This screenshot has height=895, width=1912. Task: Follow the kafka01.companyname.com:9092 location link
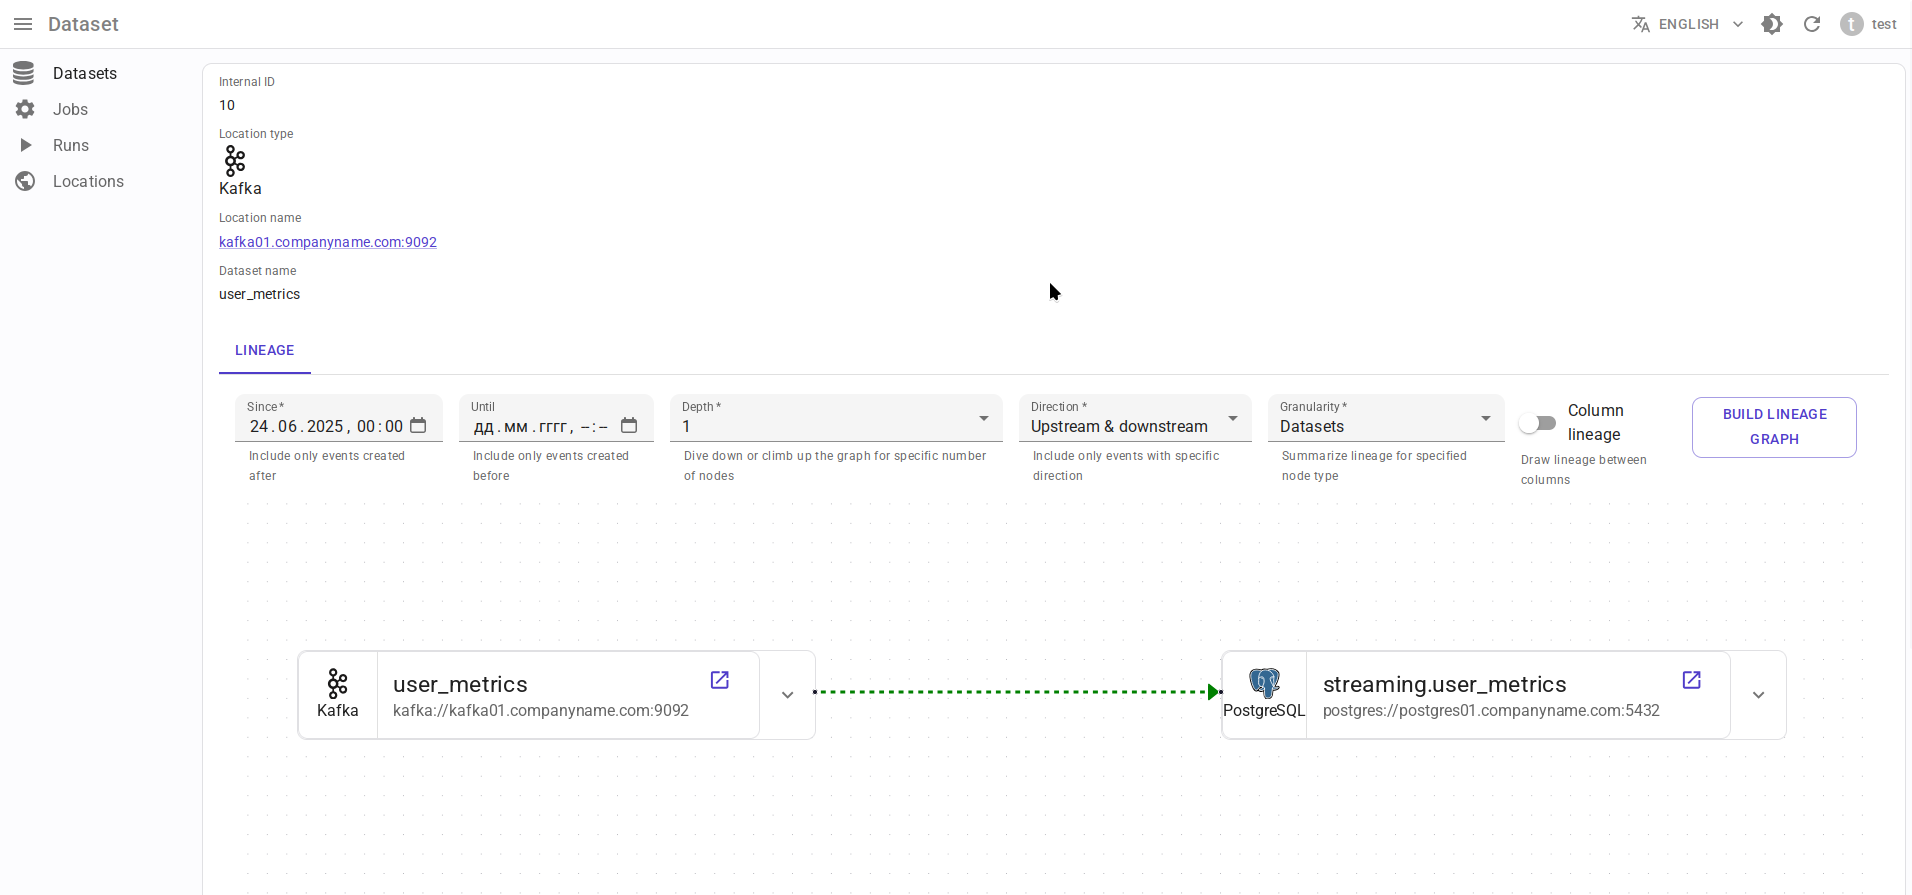[328, 242]
